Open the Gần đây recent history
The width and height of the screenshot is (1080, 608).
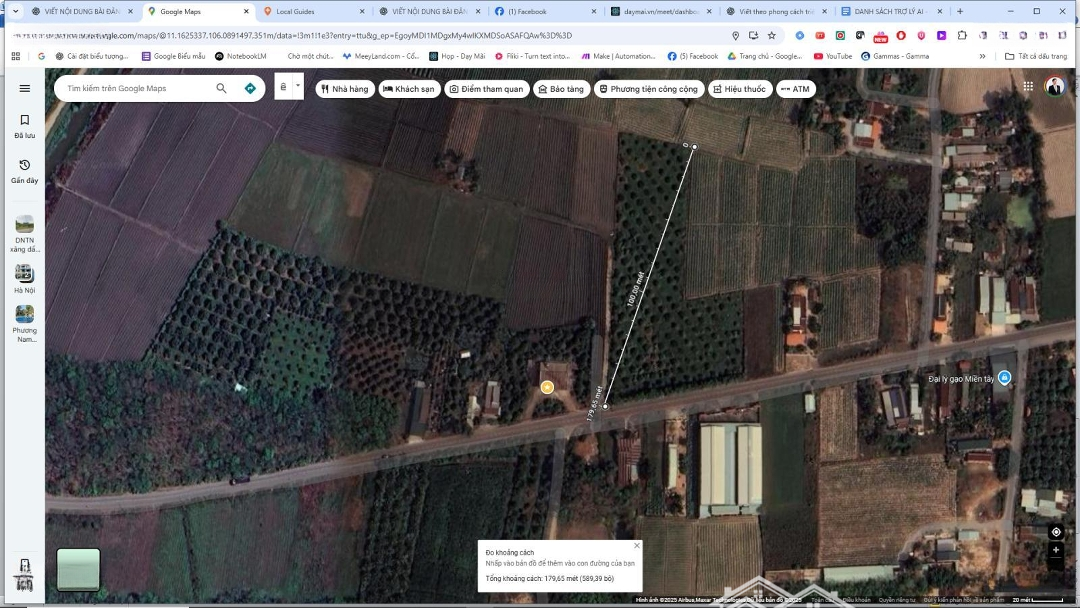25,170
